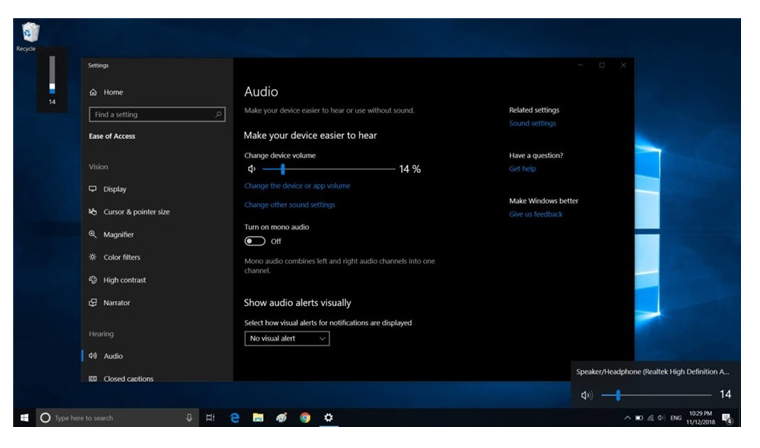Go to Settings Home
760x448 pixels.
point(107,92)
